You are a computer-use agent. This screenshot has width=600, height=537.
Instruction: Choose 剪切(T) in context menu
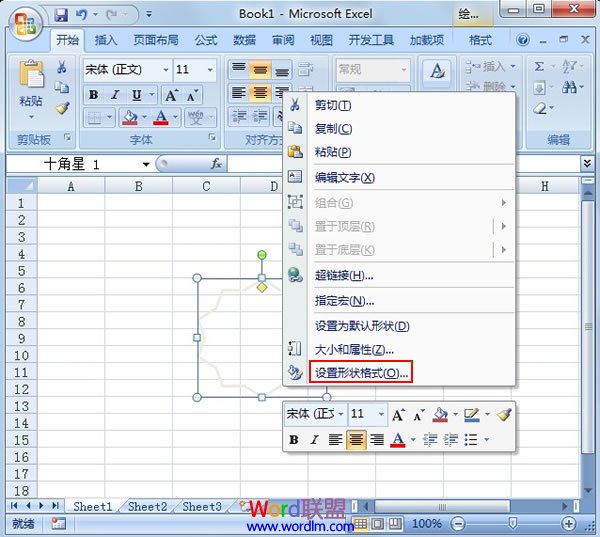[x=399, y=105]
